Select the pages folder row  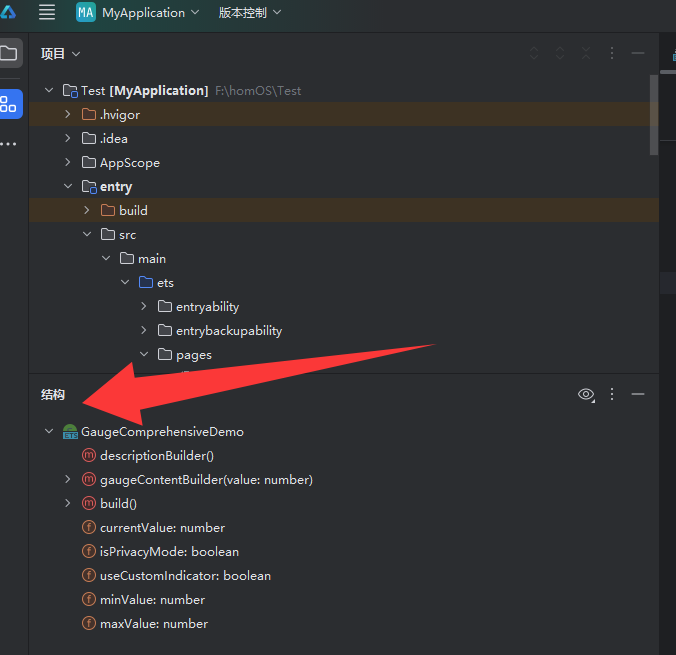tap(344, 355)
